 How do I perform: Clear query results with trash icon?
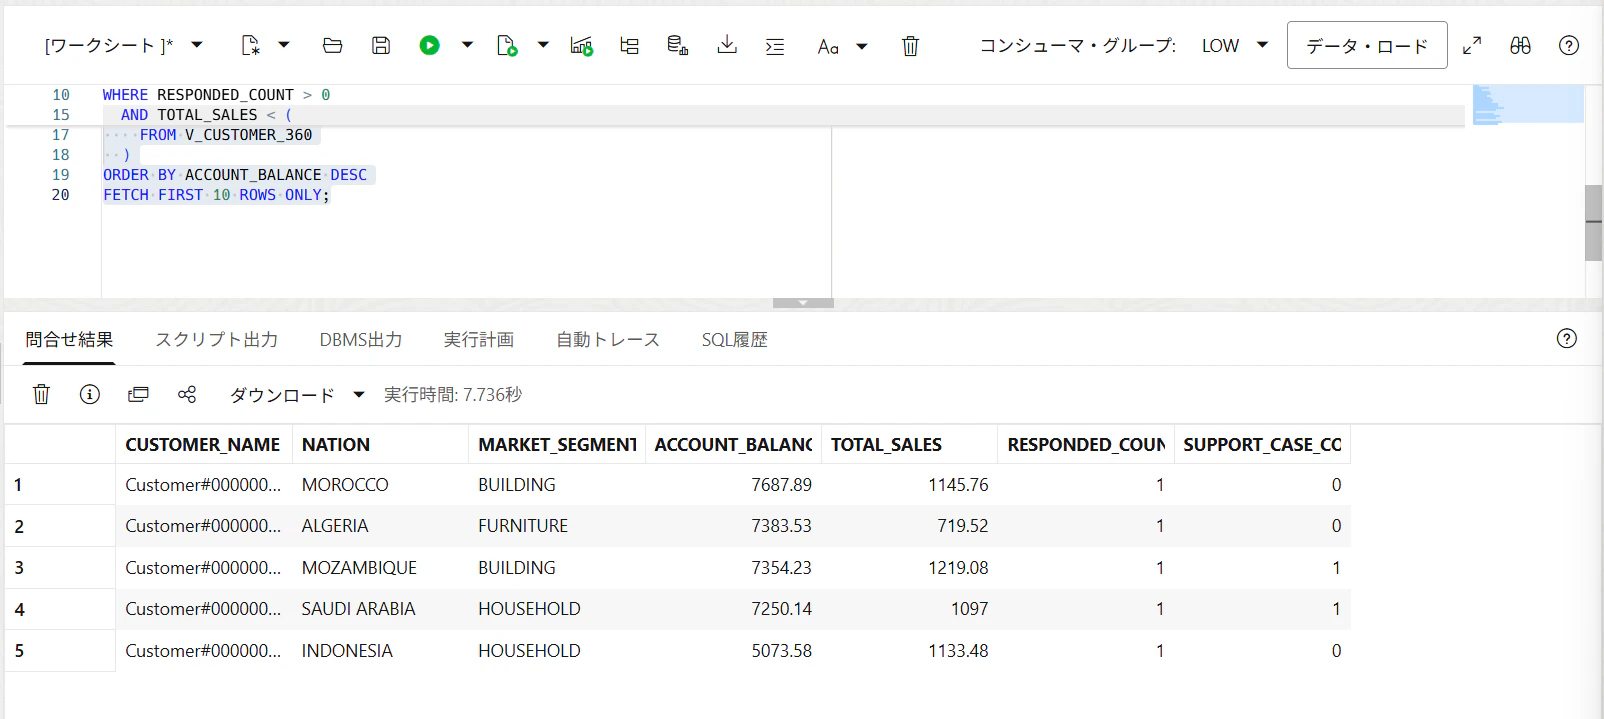[41, 394]
